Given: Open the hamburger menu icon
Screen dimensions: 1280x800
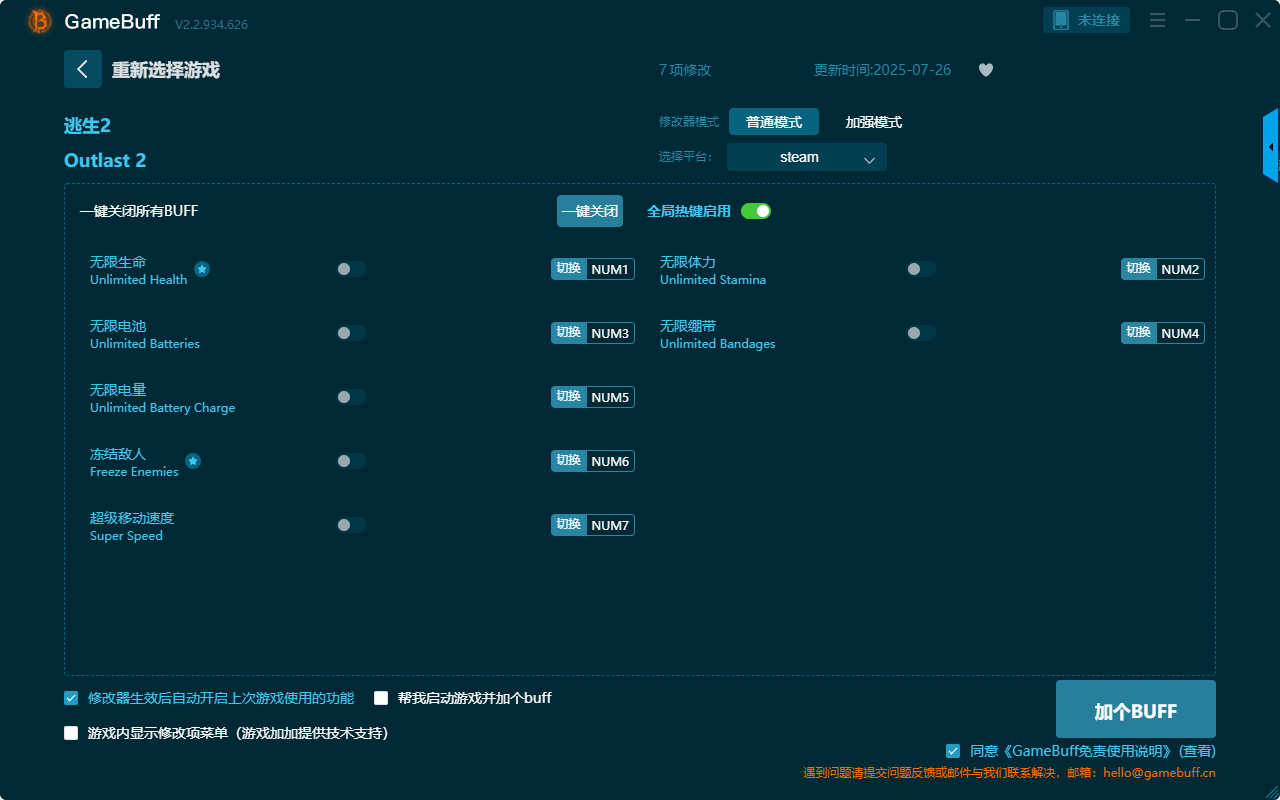Looking at the screenshot, I should point(1157,20).
